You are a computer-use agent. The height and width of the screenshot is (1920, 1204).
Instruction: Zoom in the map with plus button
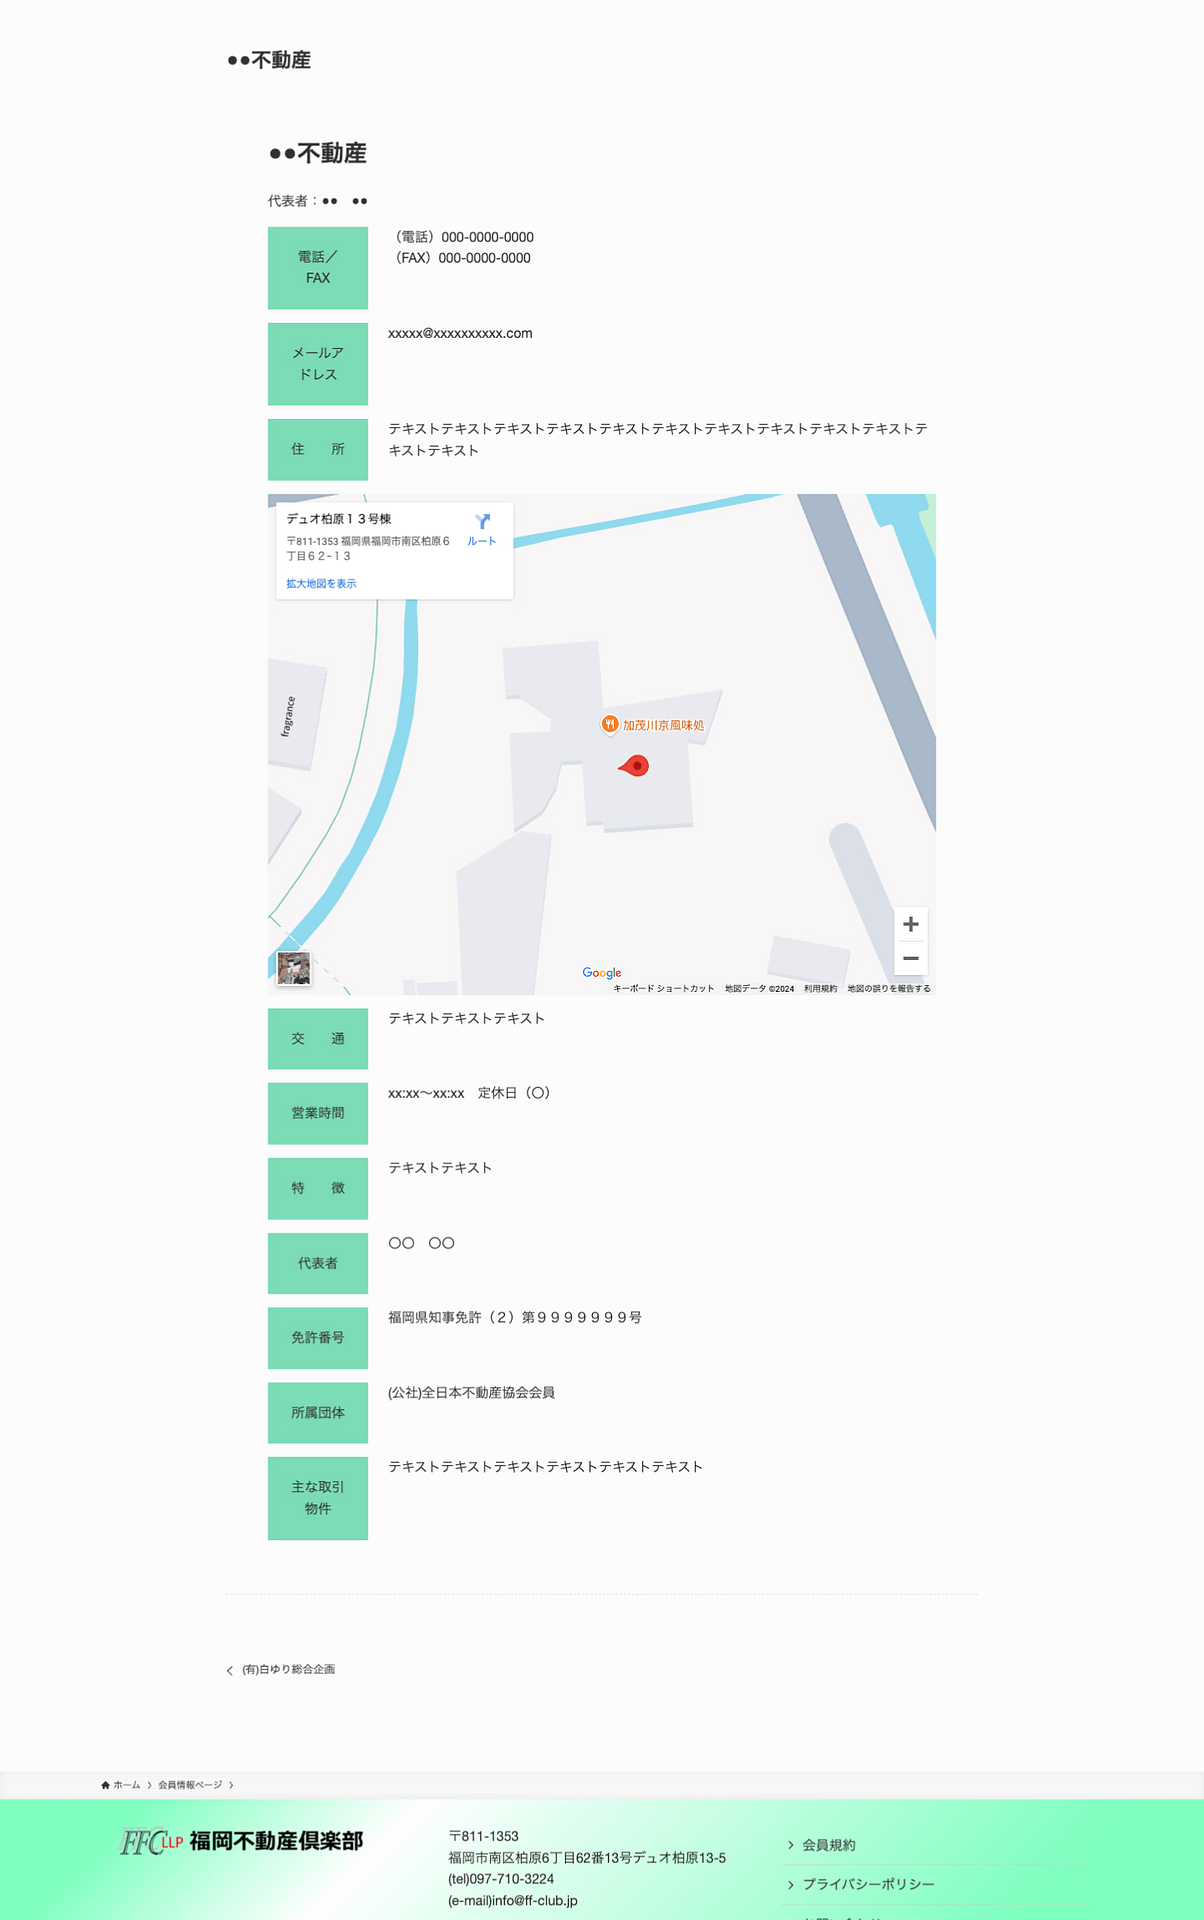tap(910, 924)
